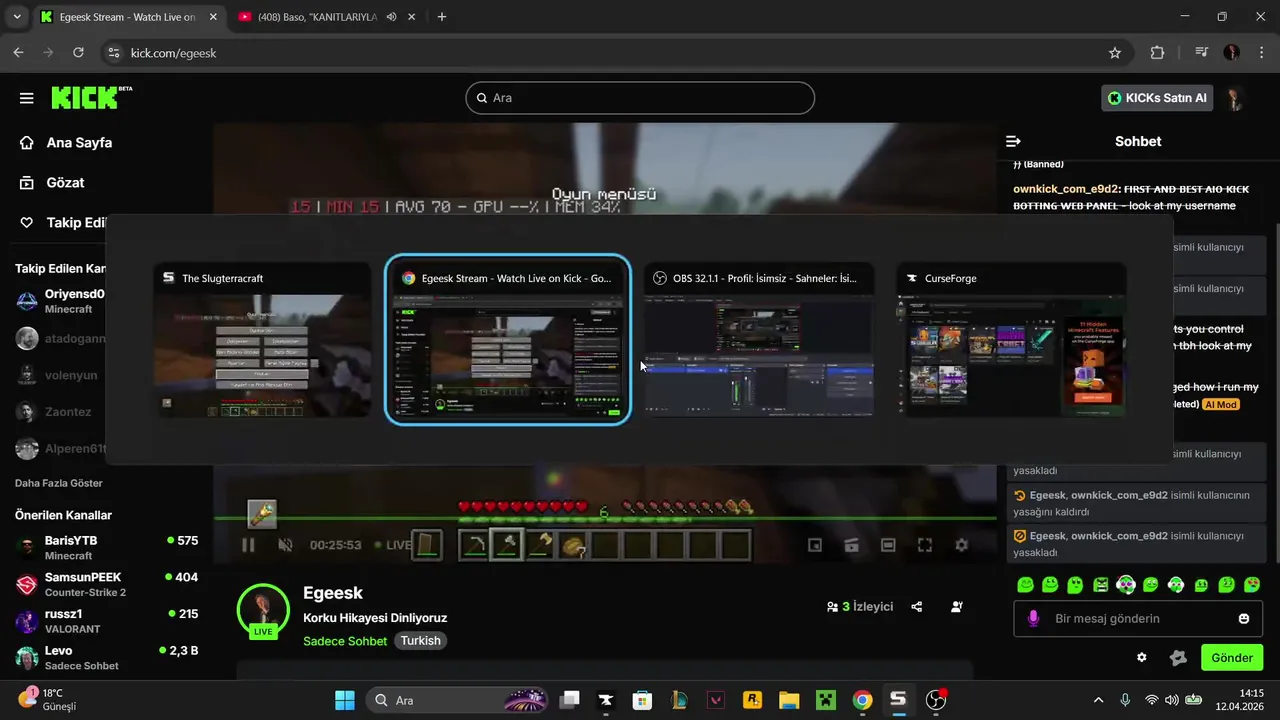
Task: Open chat settings gear below message box
Action: tap(1142, 657)
